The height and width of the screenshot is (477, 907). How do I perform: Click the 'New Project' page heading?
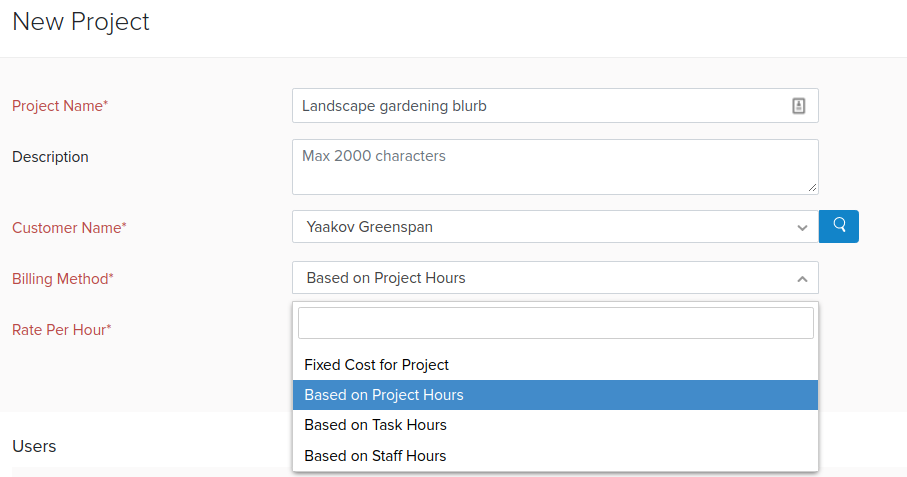click(81, 22)
